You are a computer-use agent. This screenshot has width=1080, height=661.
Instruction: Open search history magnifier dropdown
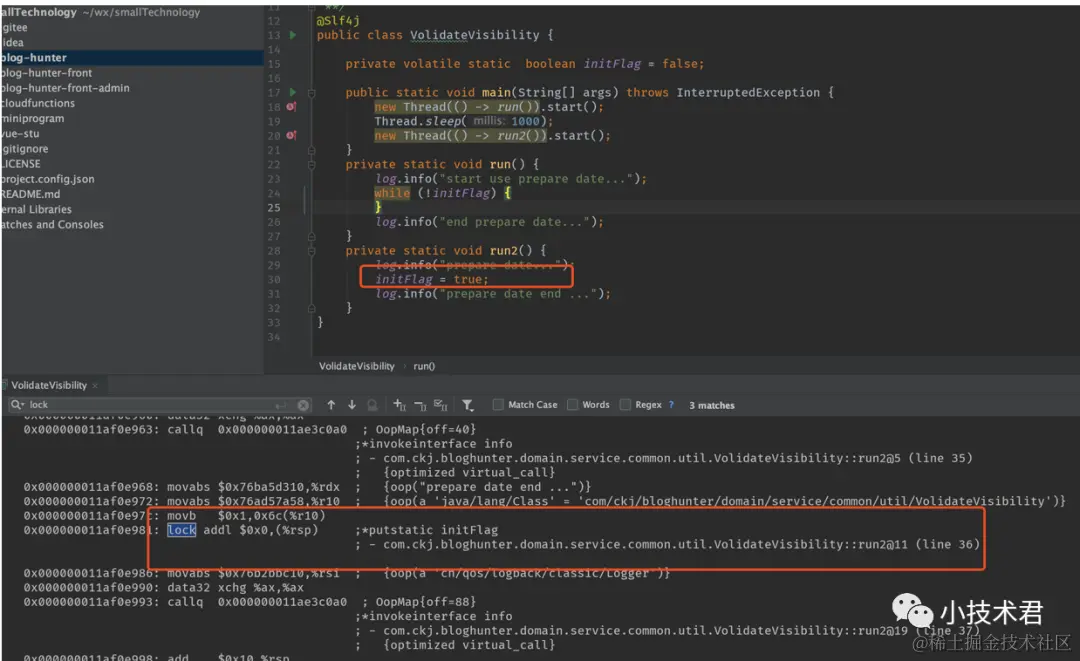click(17, 405)
